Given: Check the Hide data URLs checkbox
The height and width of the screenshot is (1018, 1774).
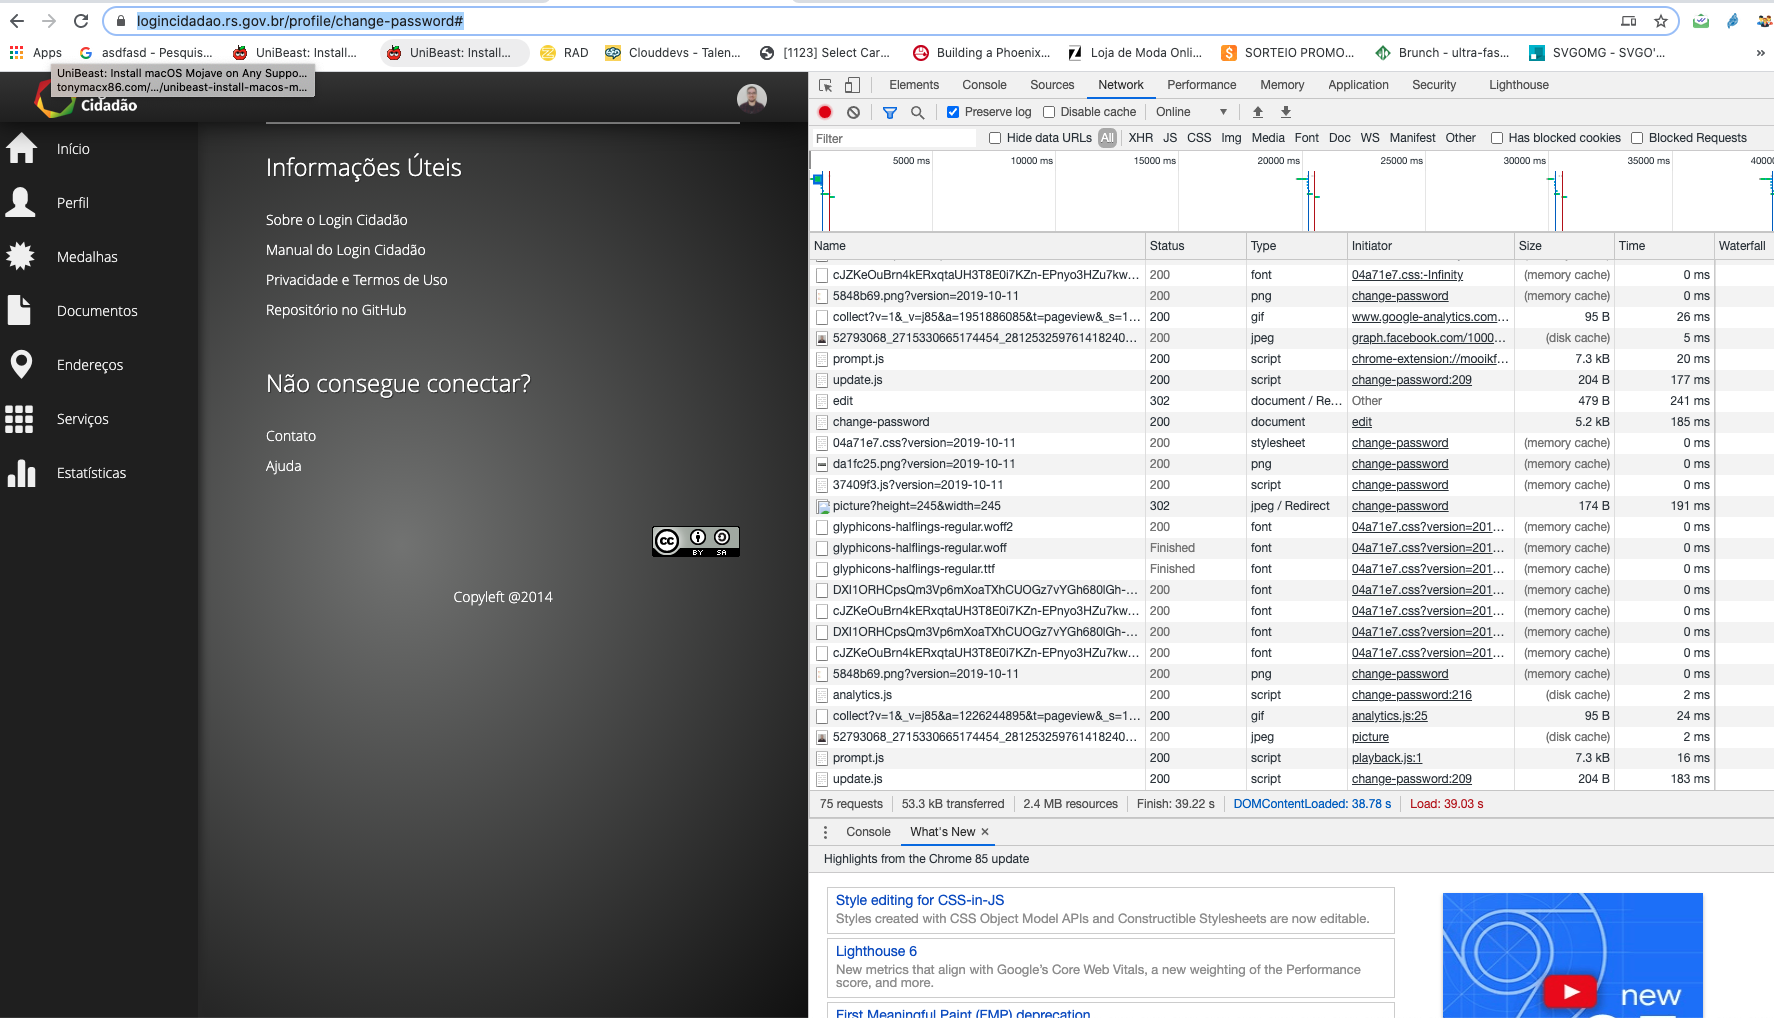Looking at the screenshot, I should pyautogui.click(x=995, y=138).
